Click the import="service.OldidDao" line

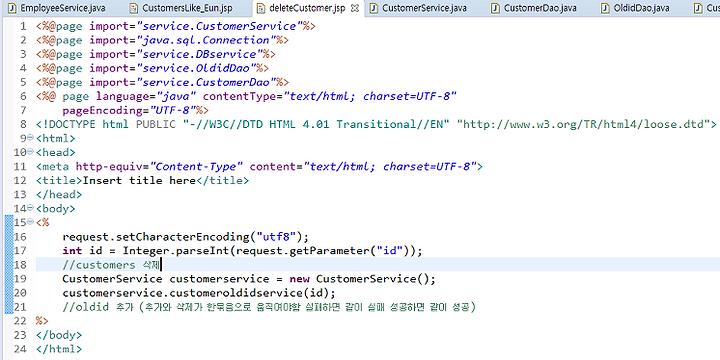[x=152, y=68]
